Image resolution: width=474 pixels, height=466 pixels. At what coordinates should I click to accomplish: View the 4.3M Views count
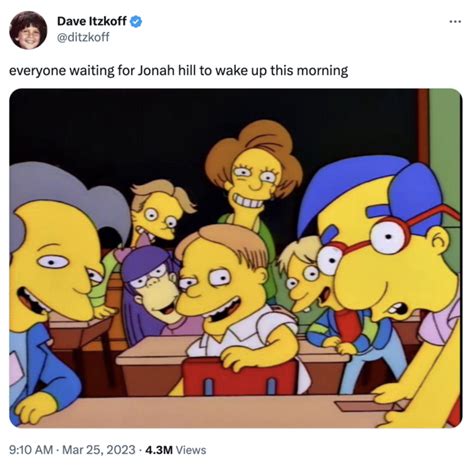[x=176, y=450]
